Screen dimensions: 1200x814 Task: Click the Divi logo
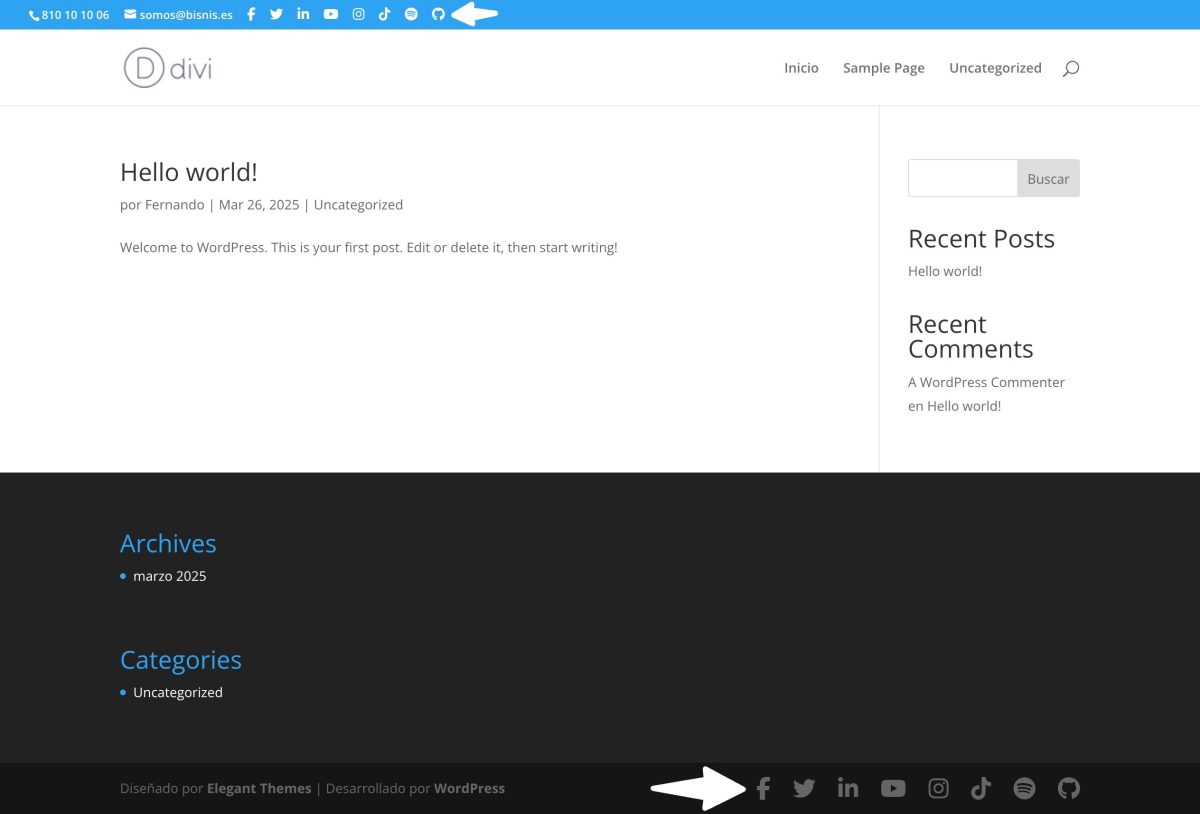tap(167, 68)
